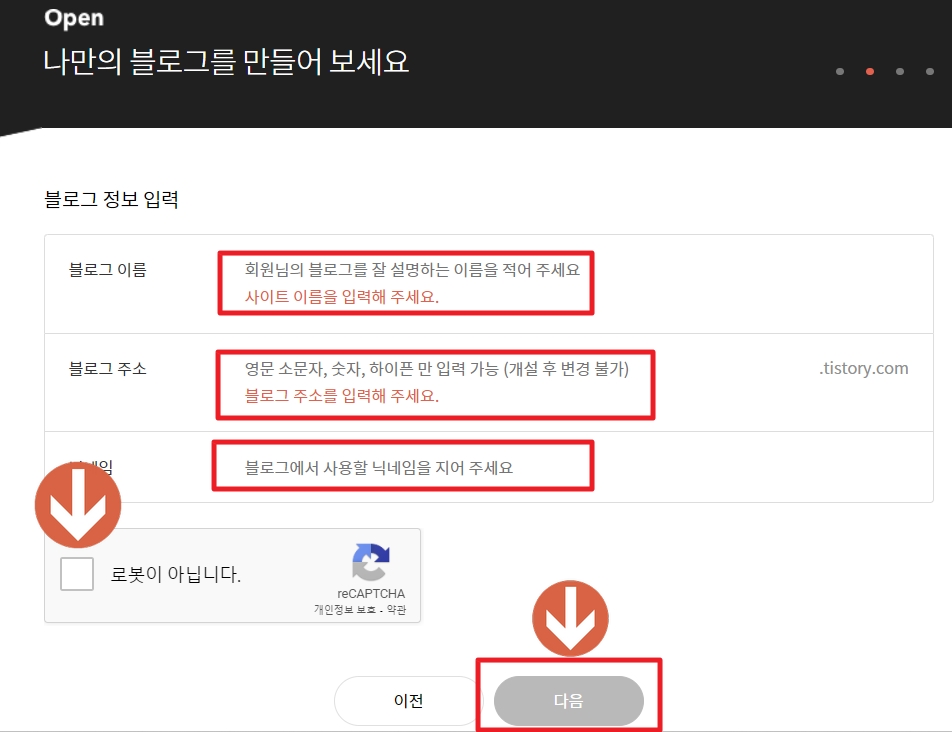Check the '로봇이 아닙니다' checkbox
The height and width of the screenshot is (732, 952).
pyautogui.click(x=77, y=574)
